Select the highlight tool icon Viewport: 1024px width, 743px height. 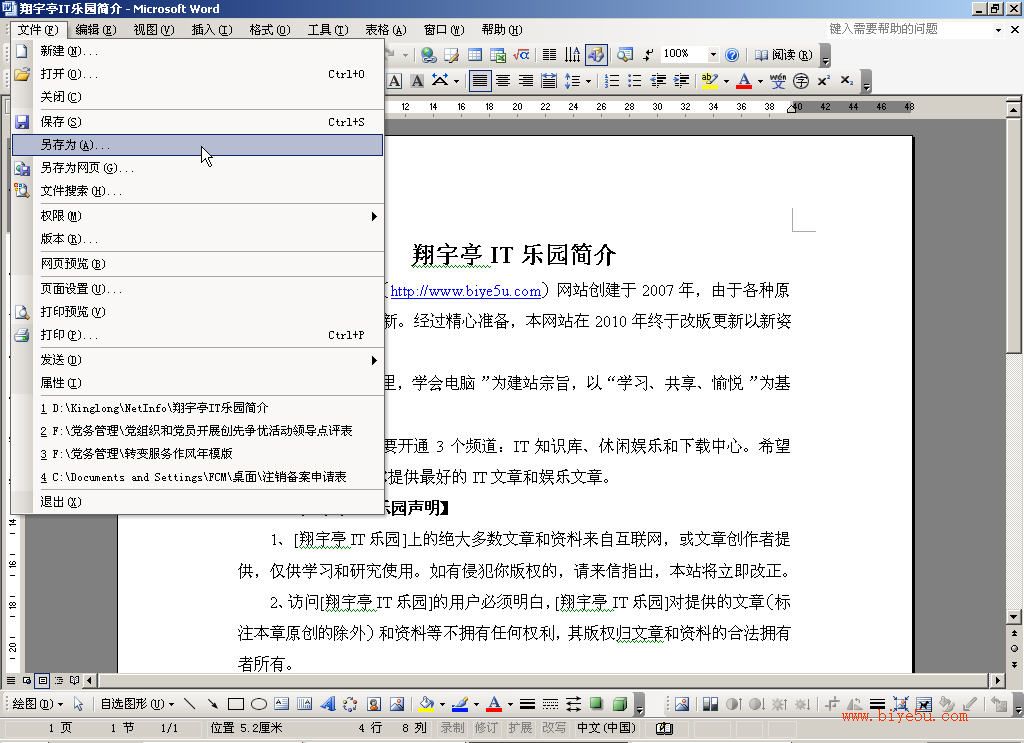click(711, 80)
